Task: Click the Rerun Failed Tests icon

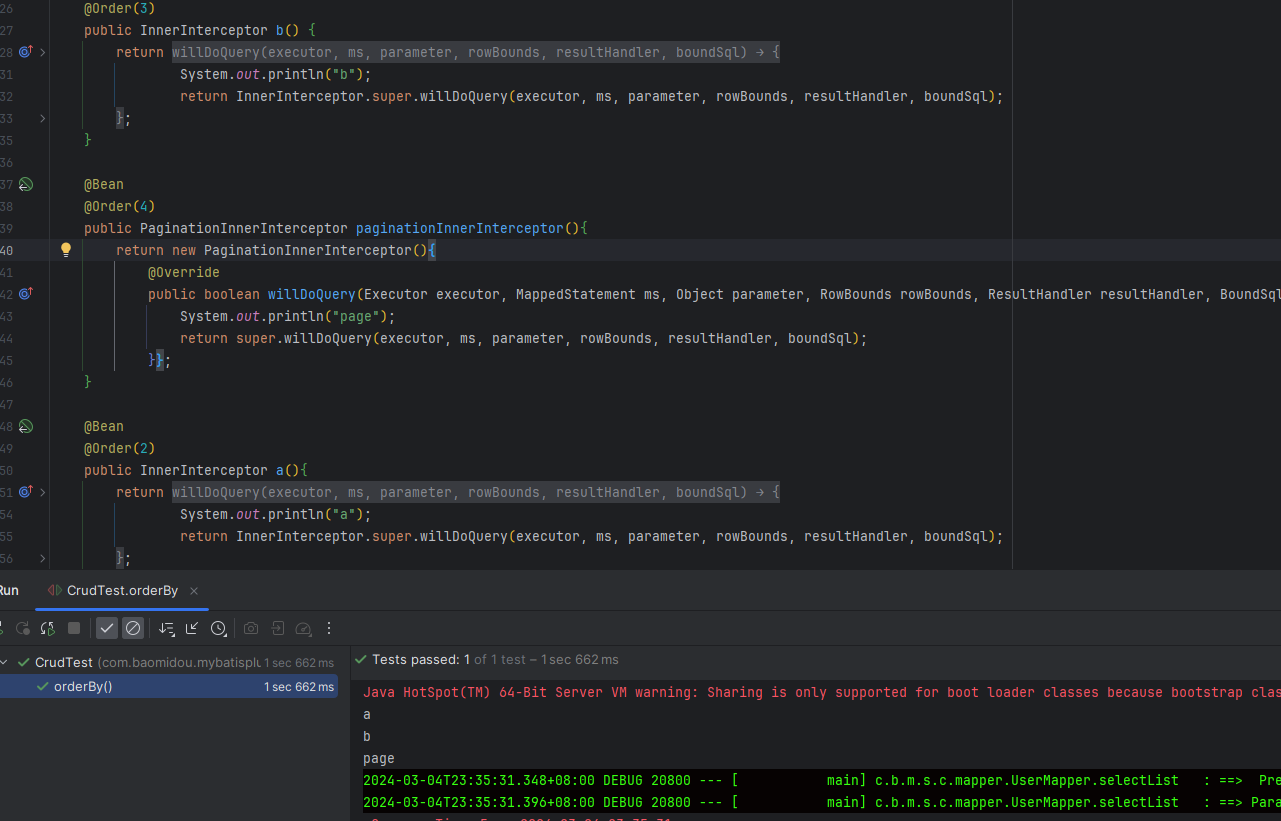Action: point(22,628)
